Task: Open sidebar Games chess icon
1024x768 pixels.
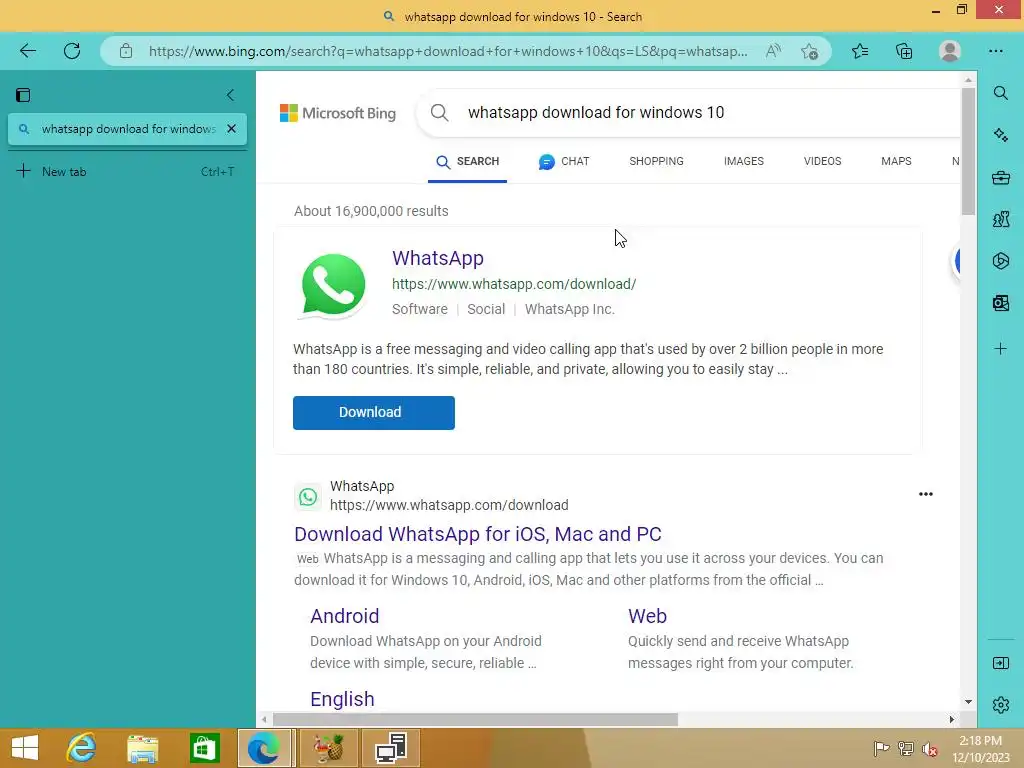Action: 1000,219
